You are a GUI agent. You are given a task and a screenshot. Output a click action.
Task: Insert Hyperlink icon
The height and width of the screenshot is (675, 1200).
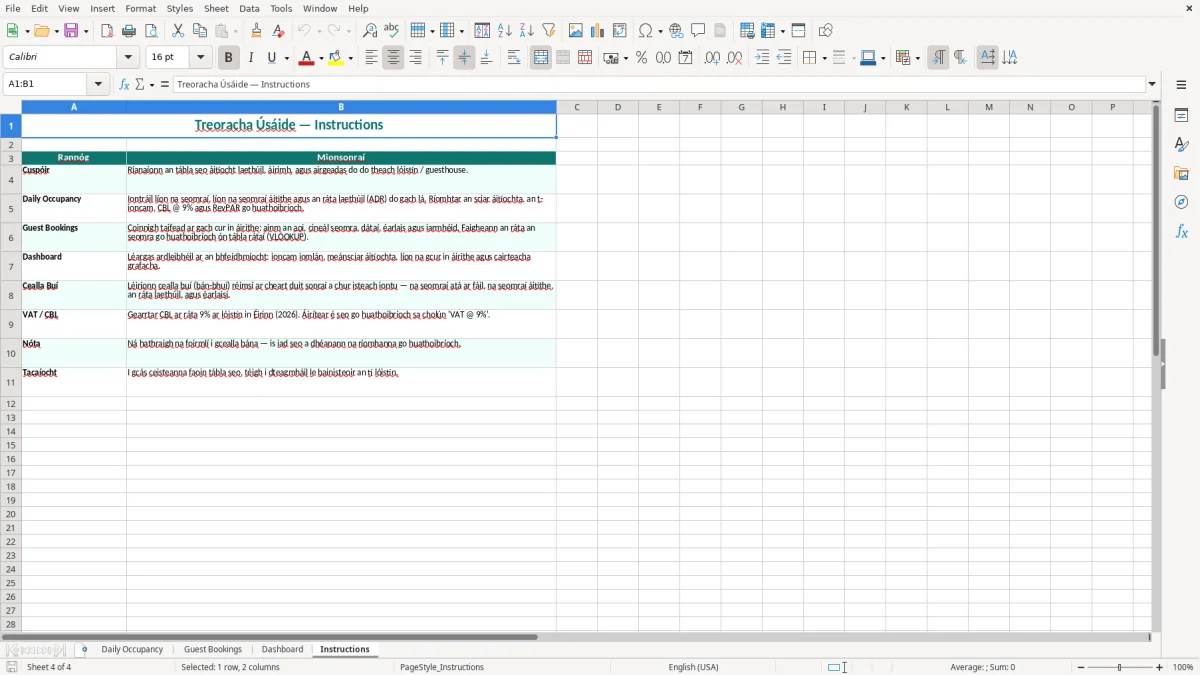[676, 31]
